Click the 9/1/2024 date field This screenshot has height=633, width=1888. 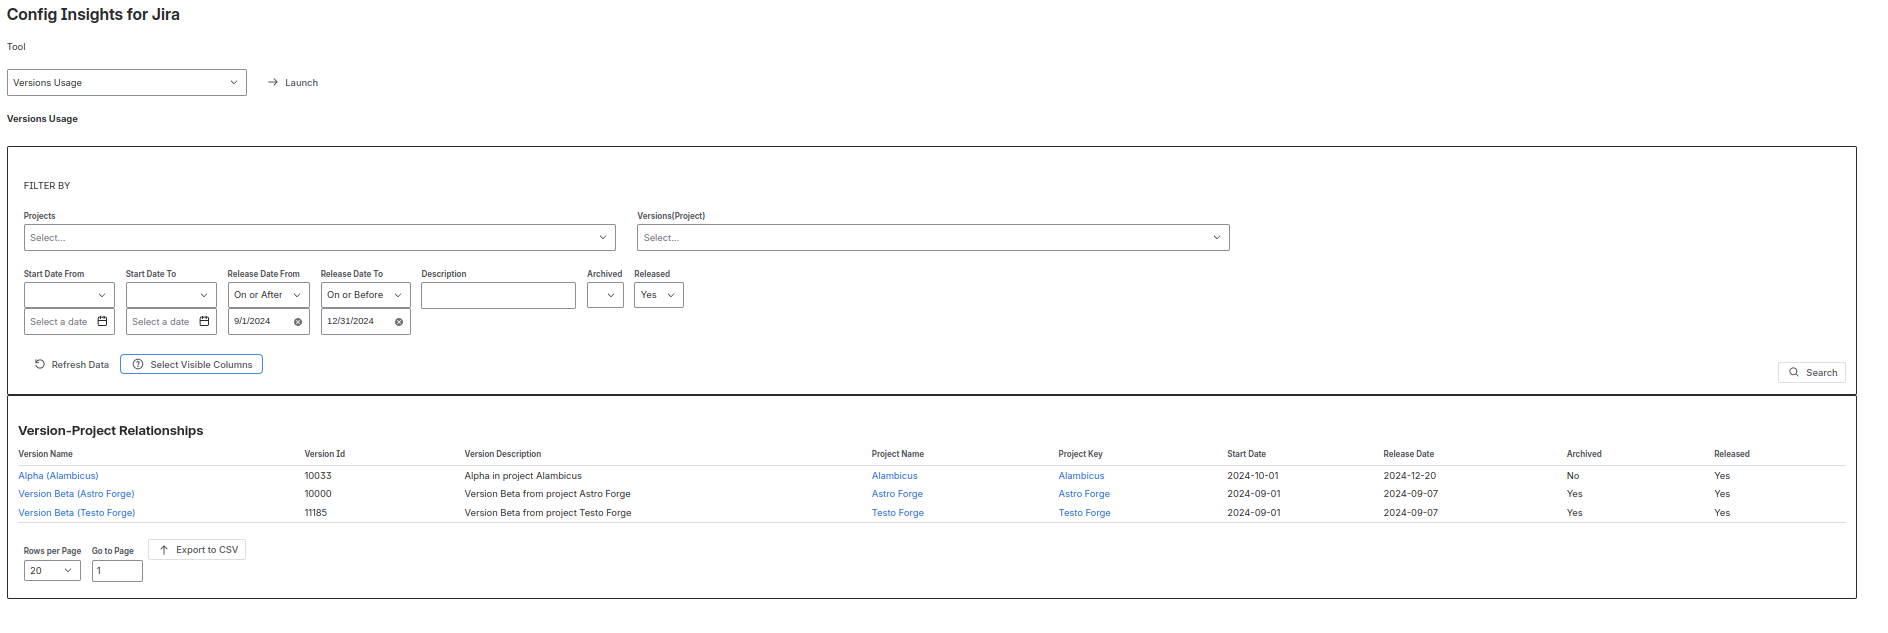tap(268, 322)
